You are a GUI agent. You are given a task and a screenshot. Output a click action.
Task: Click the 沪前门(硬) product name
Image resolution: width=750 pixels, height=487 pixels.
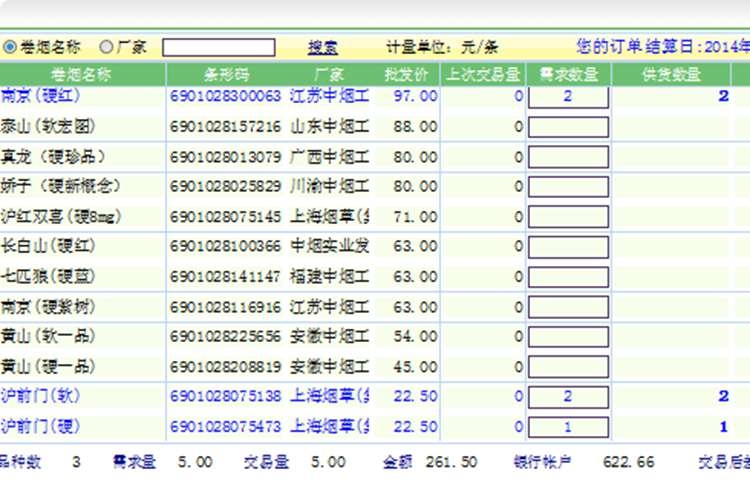[x=40, y=426]
